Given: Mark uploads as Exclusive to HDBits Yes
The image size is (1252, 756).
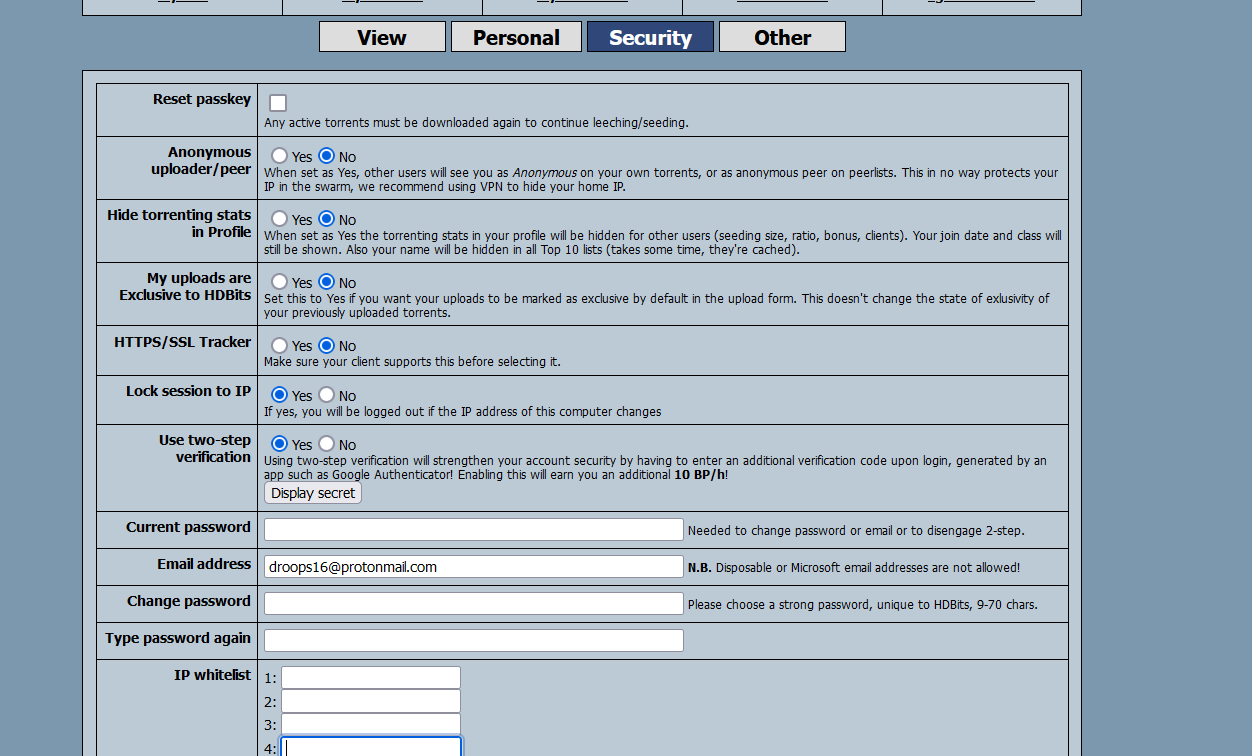Looking at the screenshot, I should 280,282.
